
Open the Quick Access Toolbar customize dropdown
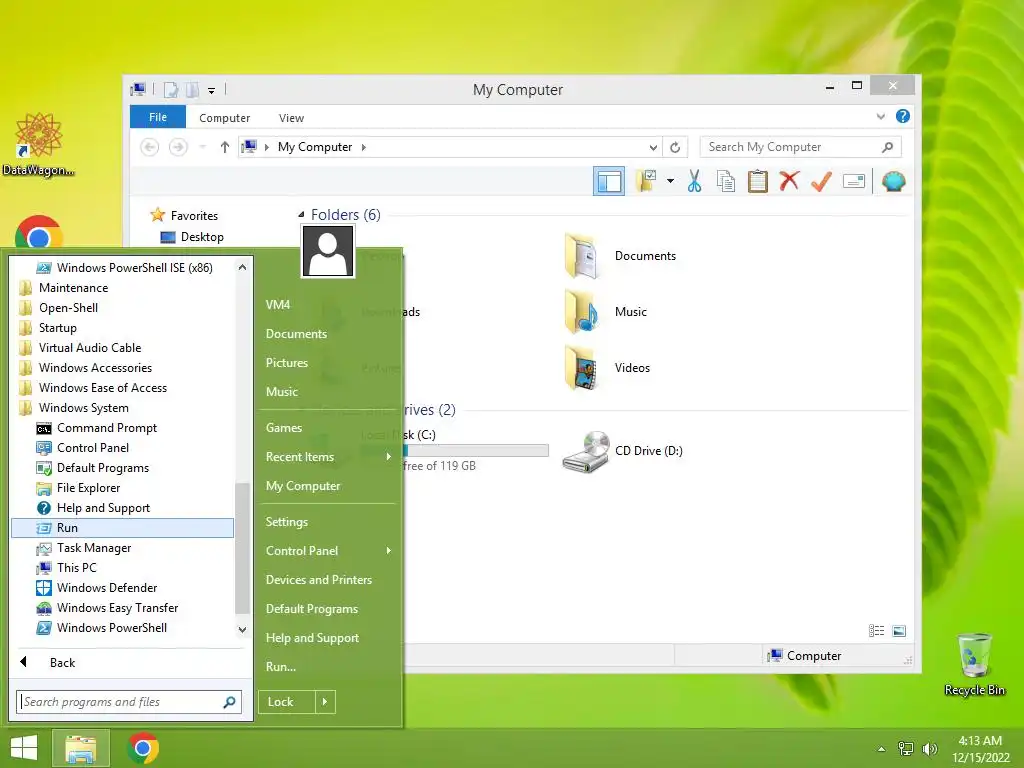click(212, 91)
